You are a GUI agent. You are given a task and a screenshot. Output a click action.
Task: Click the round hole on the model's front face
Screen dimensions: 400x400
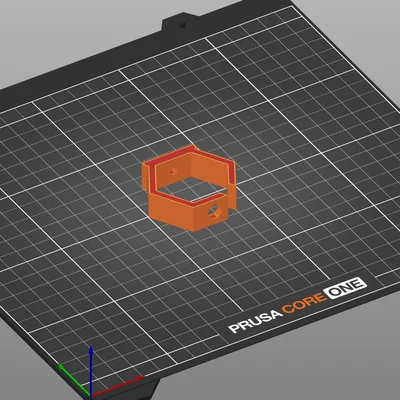pyautogui.click(x=214, y=212)
